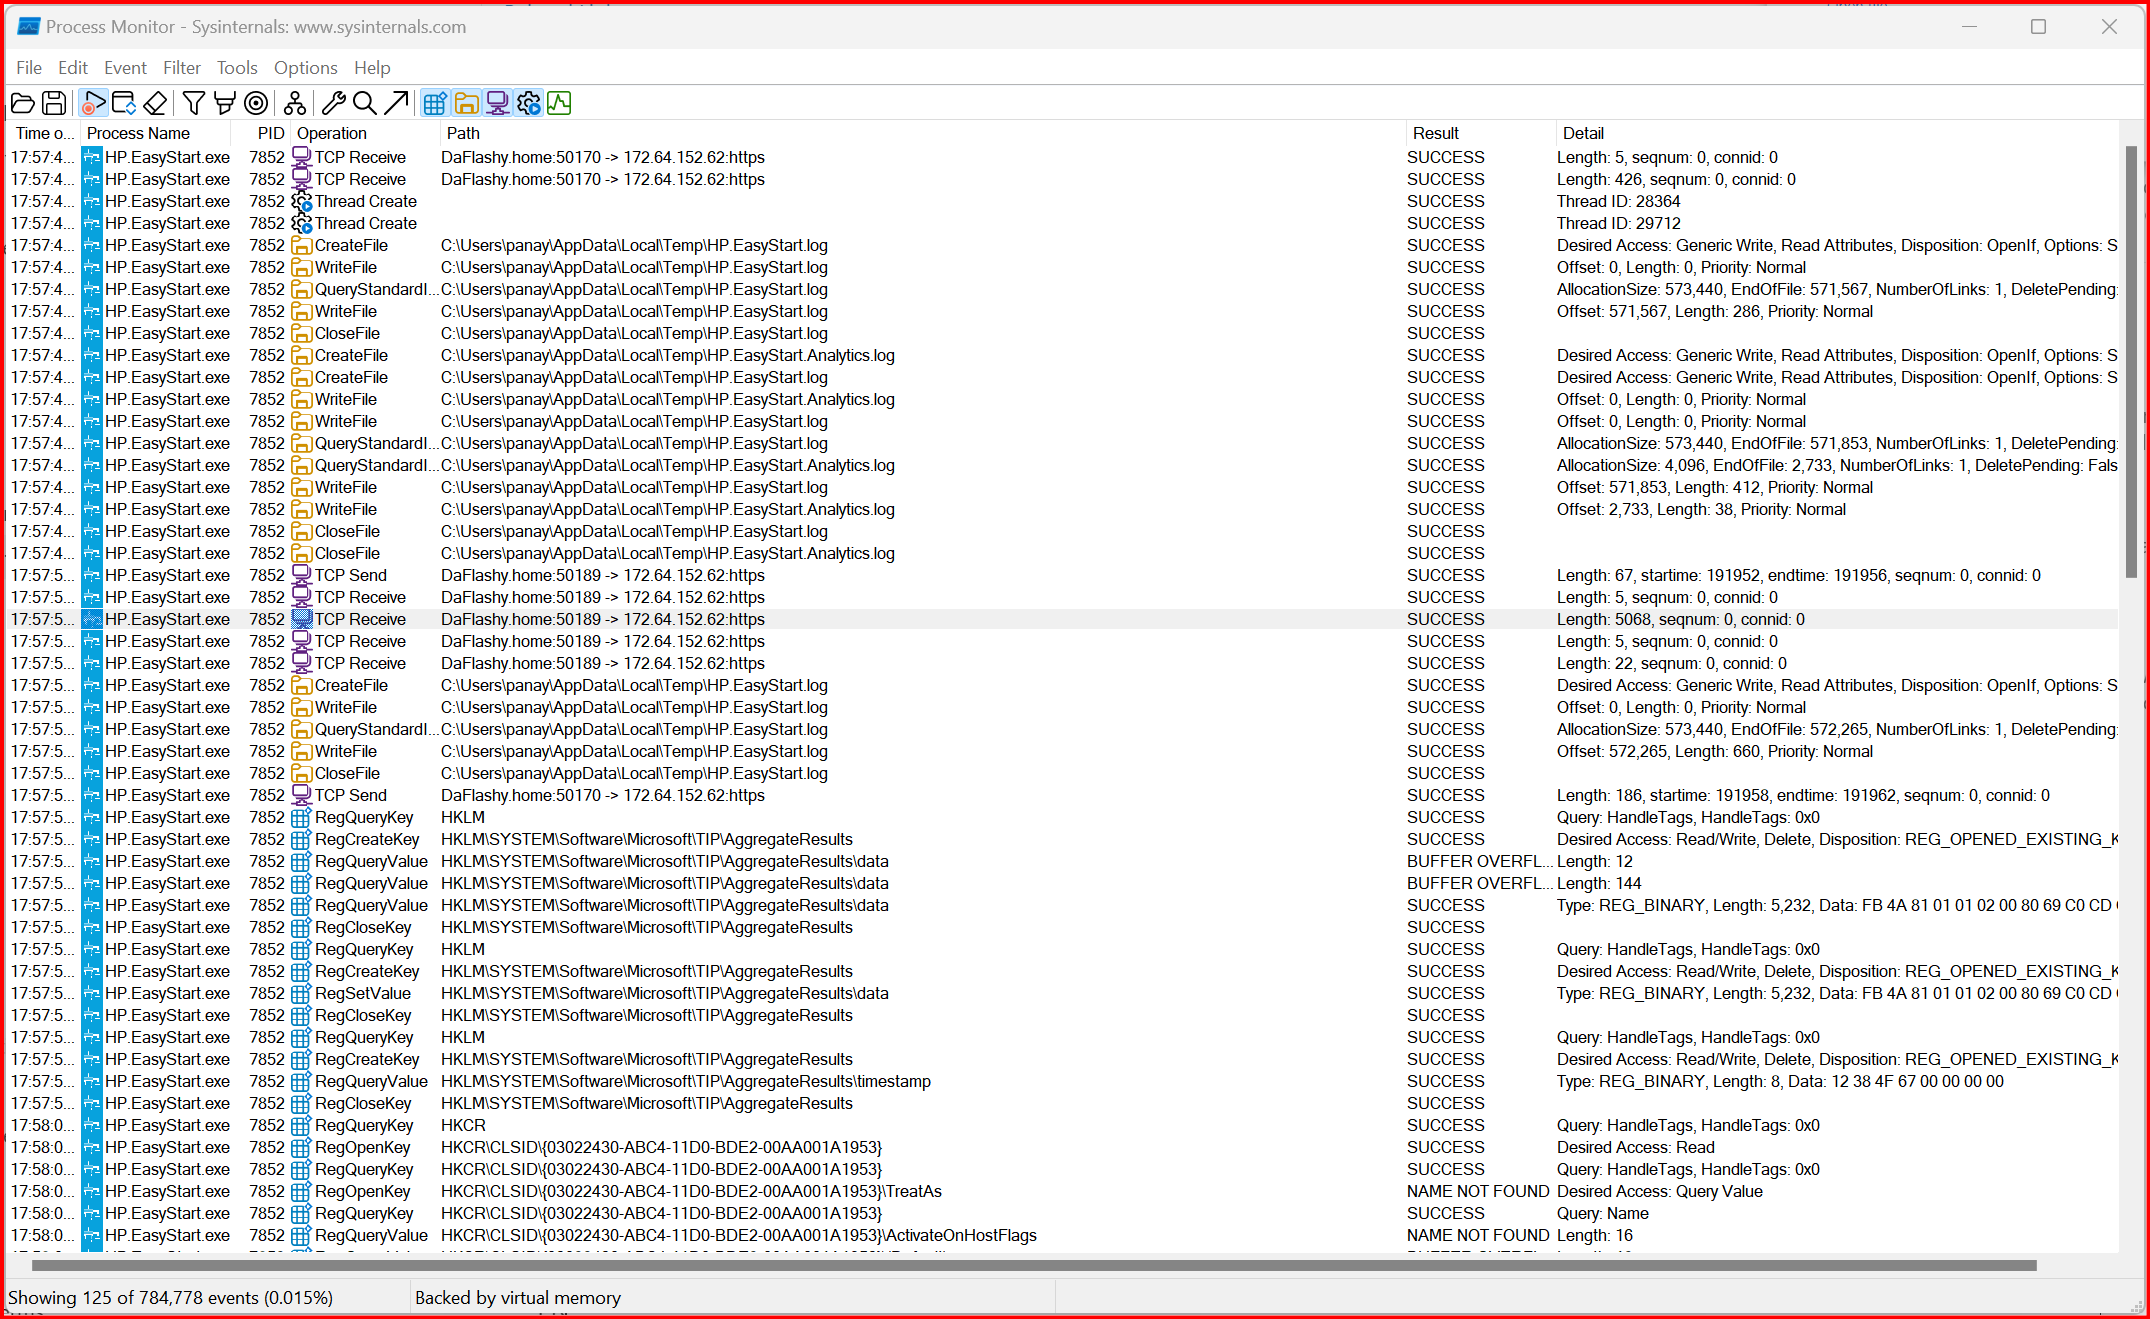Screen dimensions: 2150x1319
Task: Show the Process Tree icon
Action: point(295,103)
